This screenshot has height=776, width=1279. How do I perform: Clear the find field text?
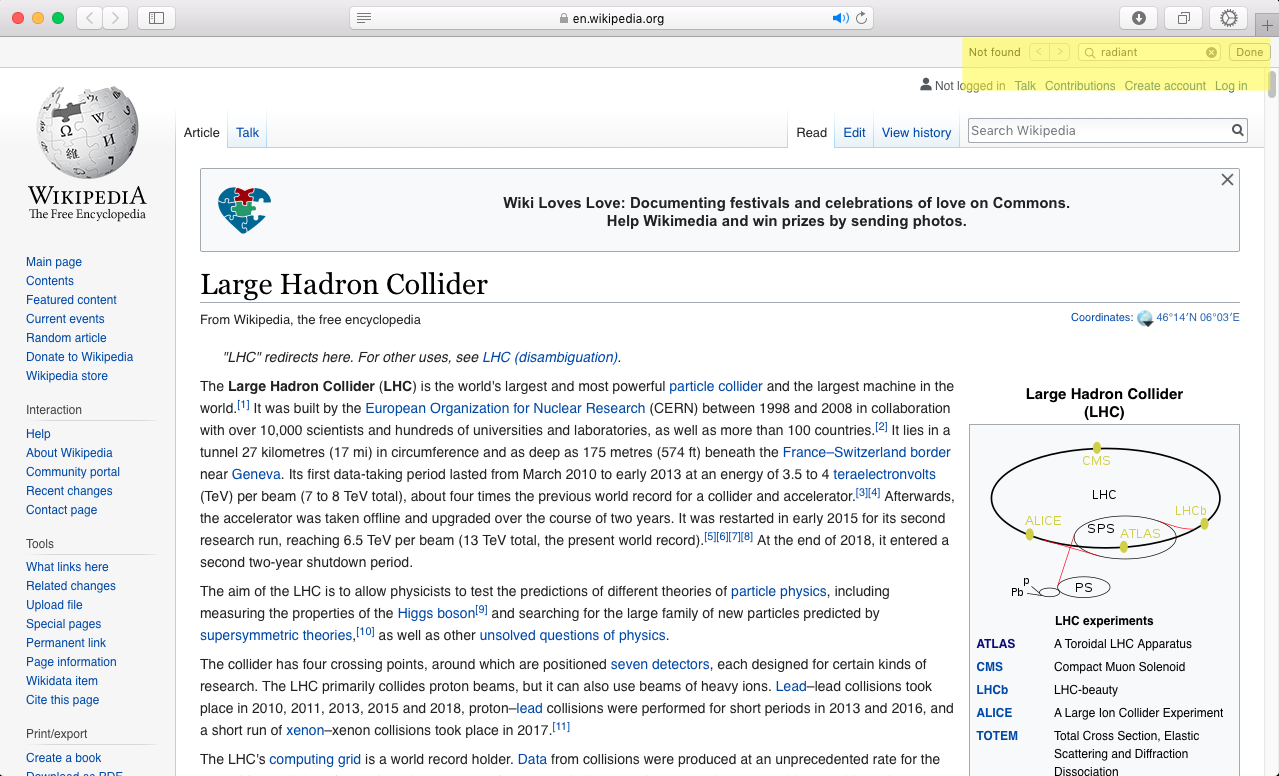click(1211, 52)
